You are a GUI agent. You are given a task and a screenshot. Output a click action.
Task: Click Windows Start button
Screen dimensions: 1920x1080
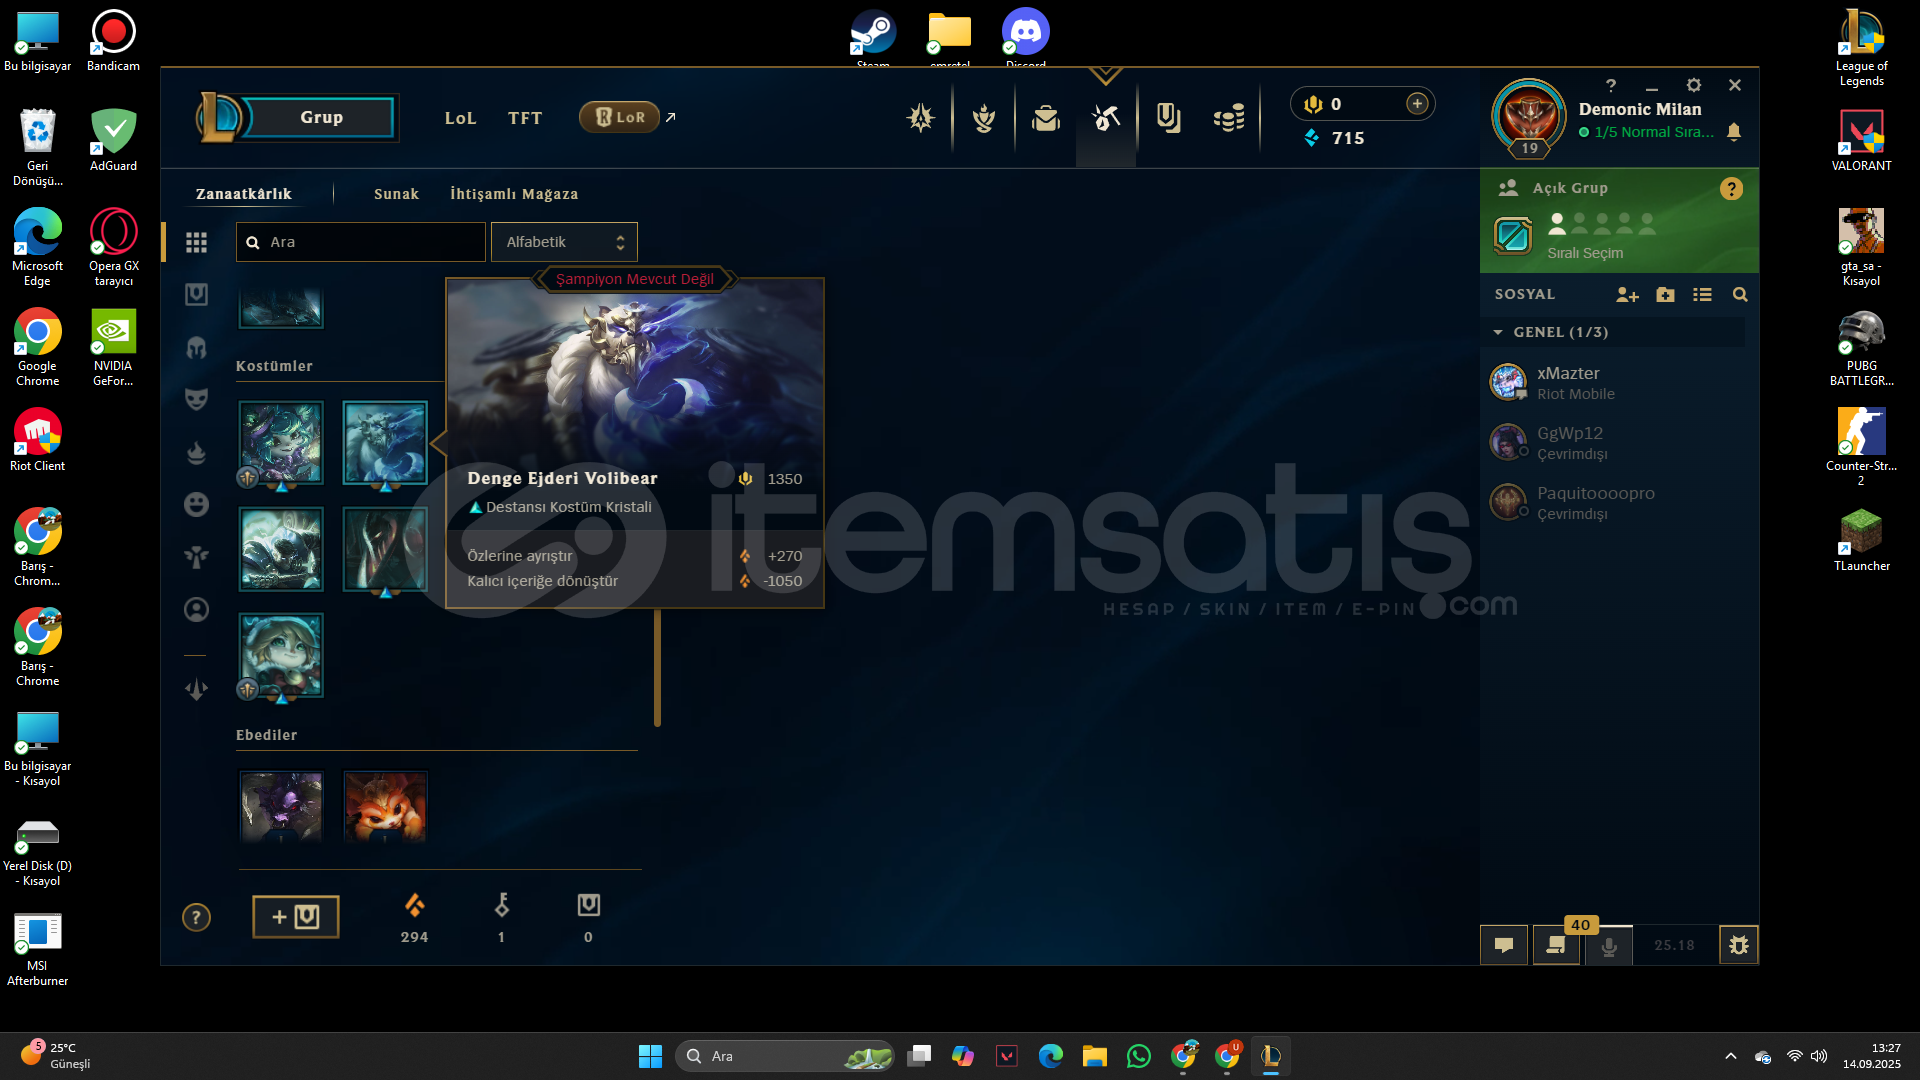[650, 1056]
